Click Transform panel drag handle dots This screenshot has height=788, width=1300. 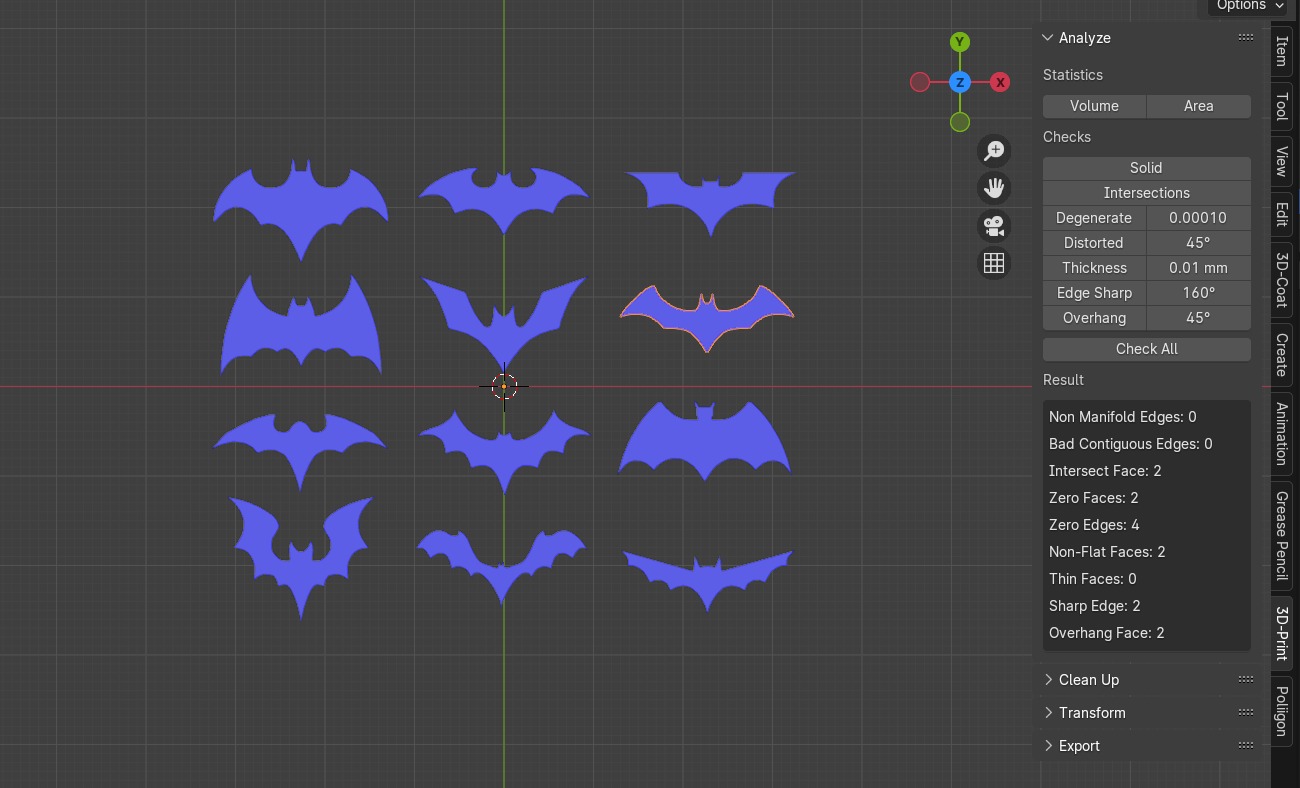(x=1246, y=712)
